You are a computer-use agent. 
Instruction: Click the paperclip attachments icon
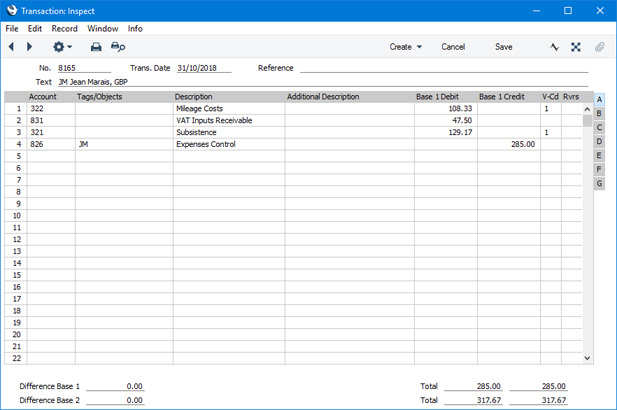point(600,47)
